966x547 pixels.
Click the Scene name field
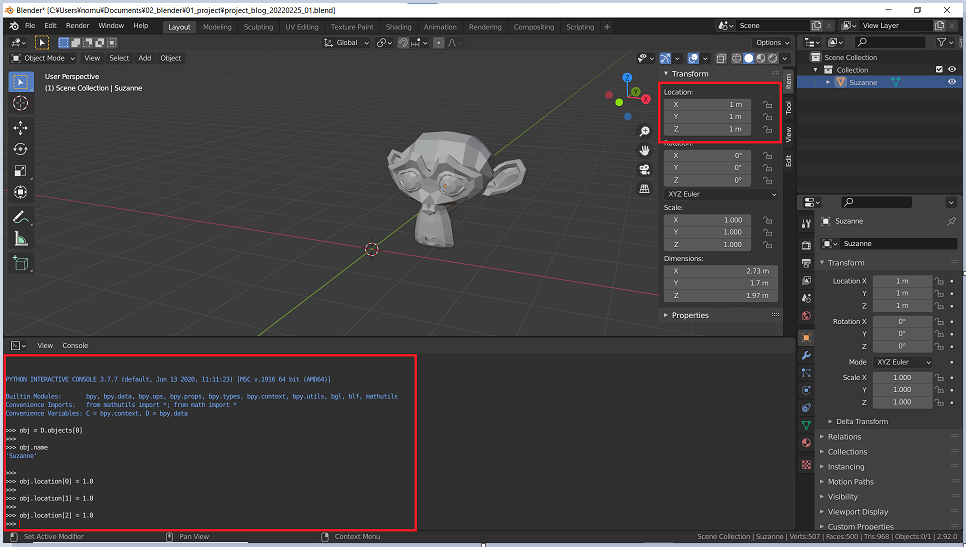pyautogui.click(x=773, y=26)
